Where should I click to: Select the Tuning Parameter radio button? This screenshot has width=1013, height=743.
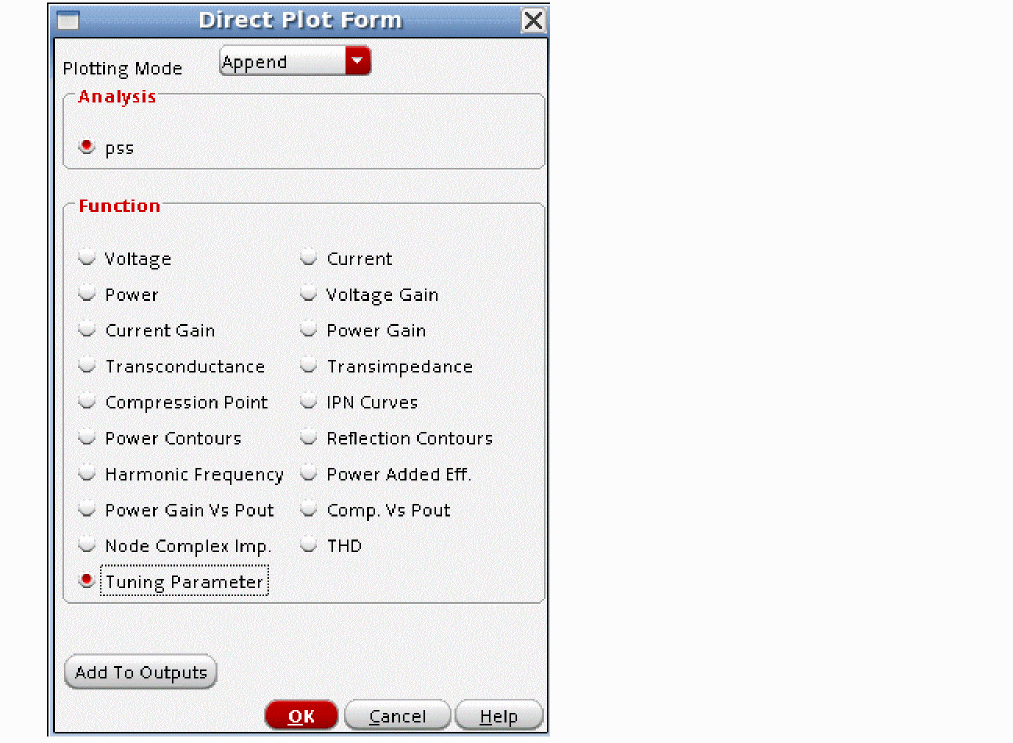(x=87, y=580)
